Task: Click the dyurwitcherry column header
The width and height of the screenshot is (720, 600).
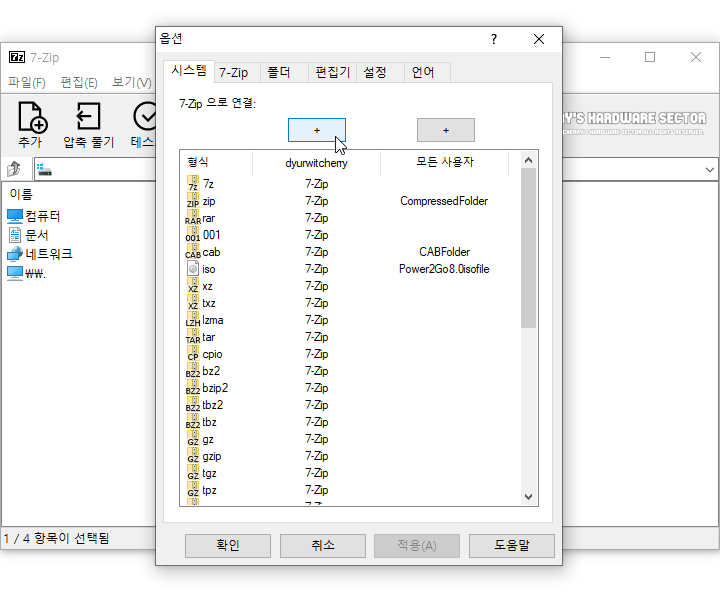Action: point(316,163)
